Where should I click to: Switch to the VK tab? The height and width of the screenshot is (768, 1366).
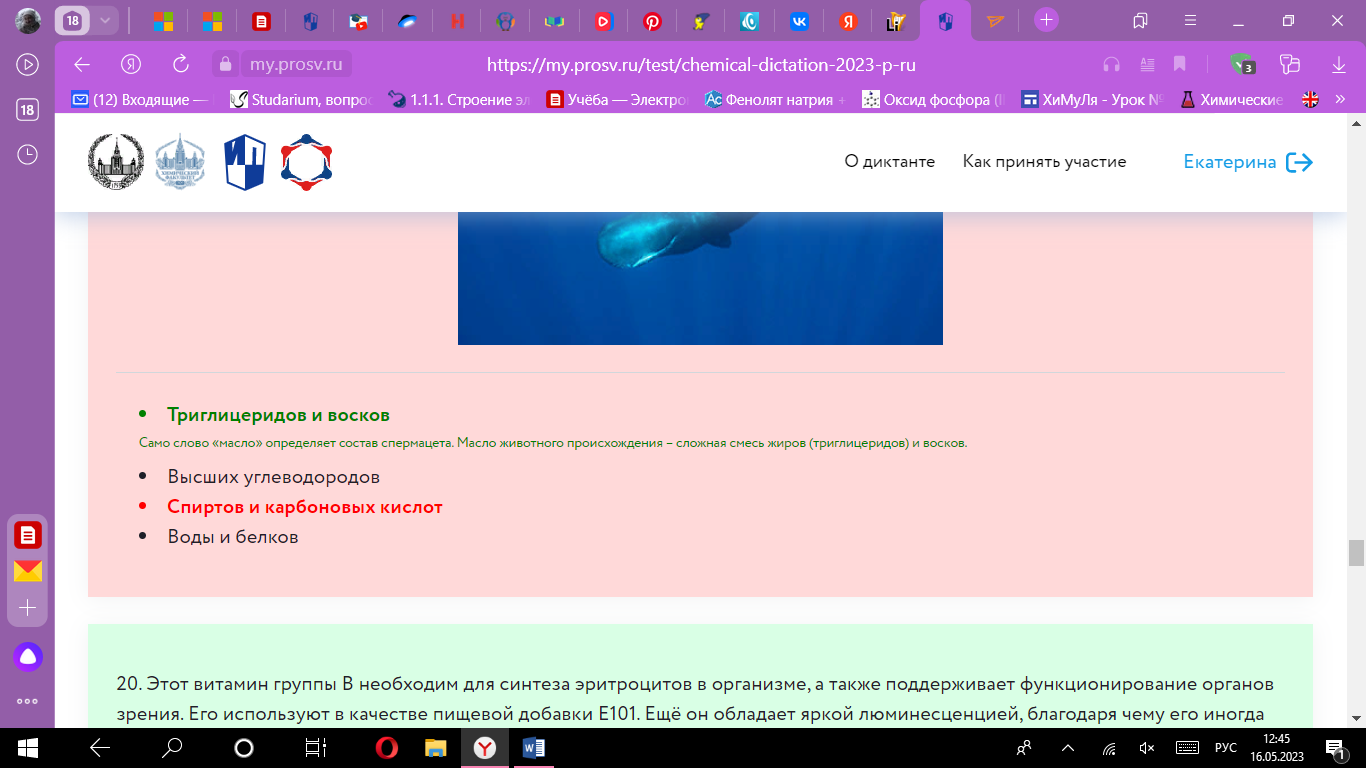pyautogui.click(x=799, y=20)
